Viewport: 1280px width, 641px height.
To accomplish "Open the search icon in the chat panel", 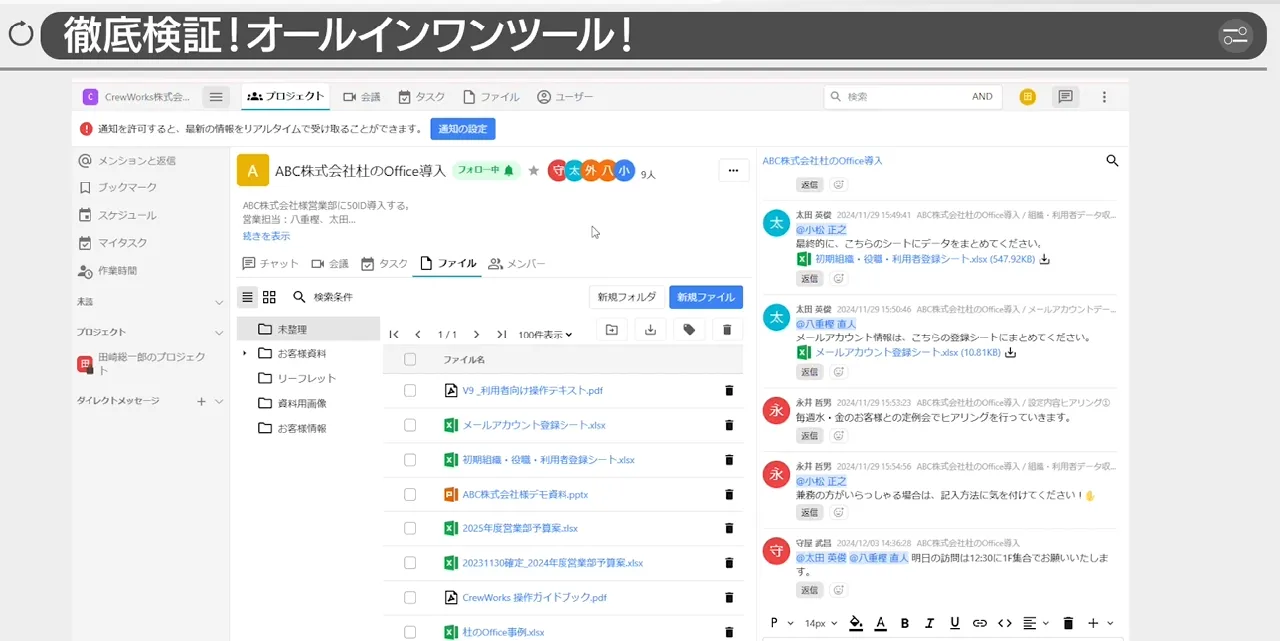I will point(1112,160).
